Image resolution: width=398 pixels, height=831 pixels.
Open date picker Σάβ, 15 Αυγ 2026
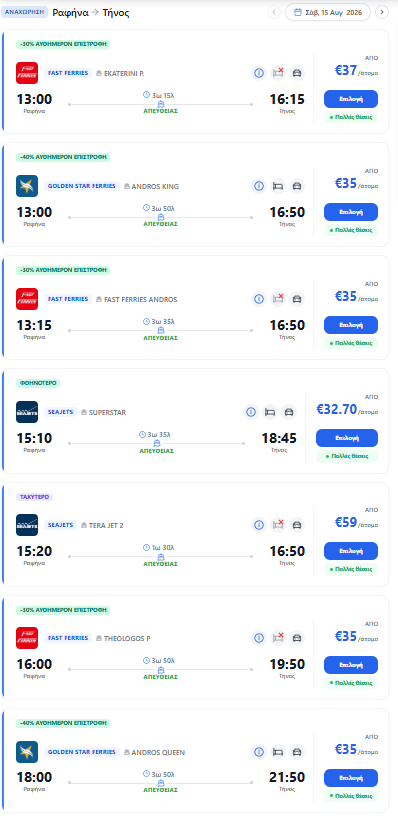(x=328, y=12)
